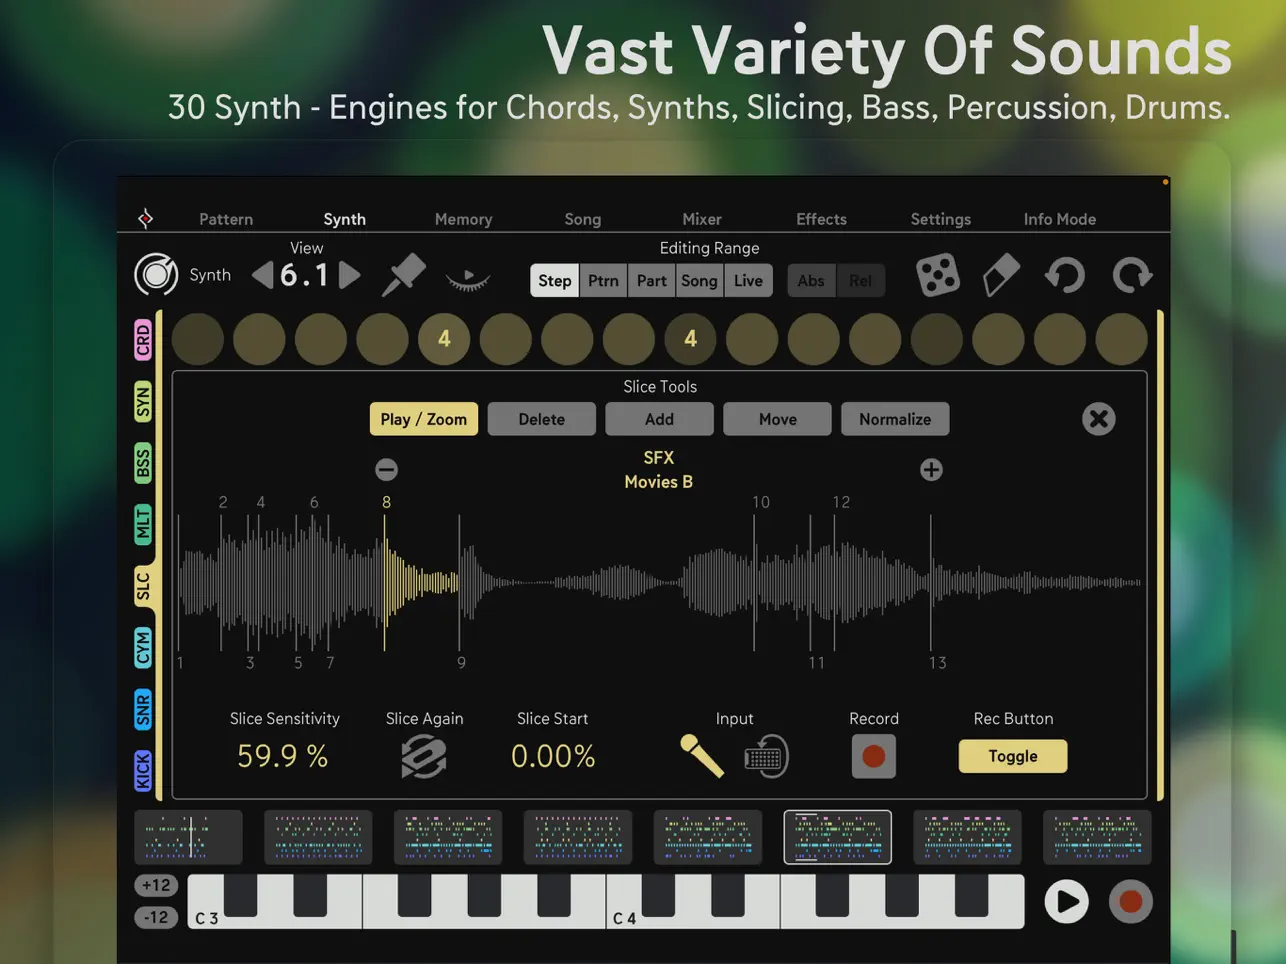Viewport: 1286px width, 964px height.
Task: Click the highlighted pattern thumbnail
Action: tap(837, 837)
